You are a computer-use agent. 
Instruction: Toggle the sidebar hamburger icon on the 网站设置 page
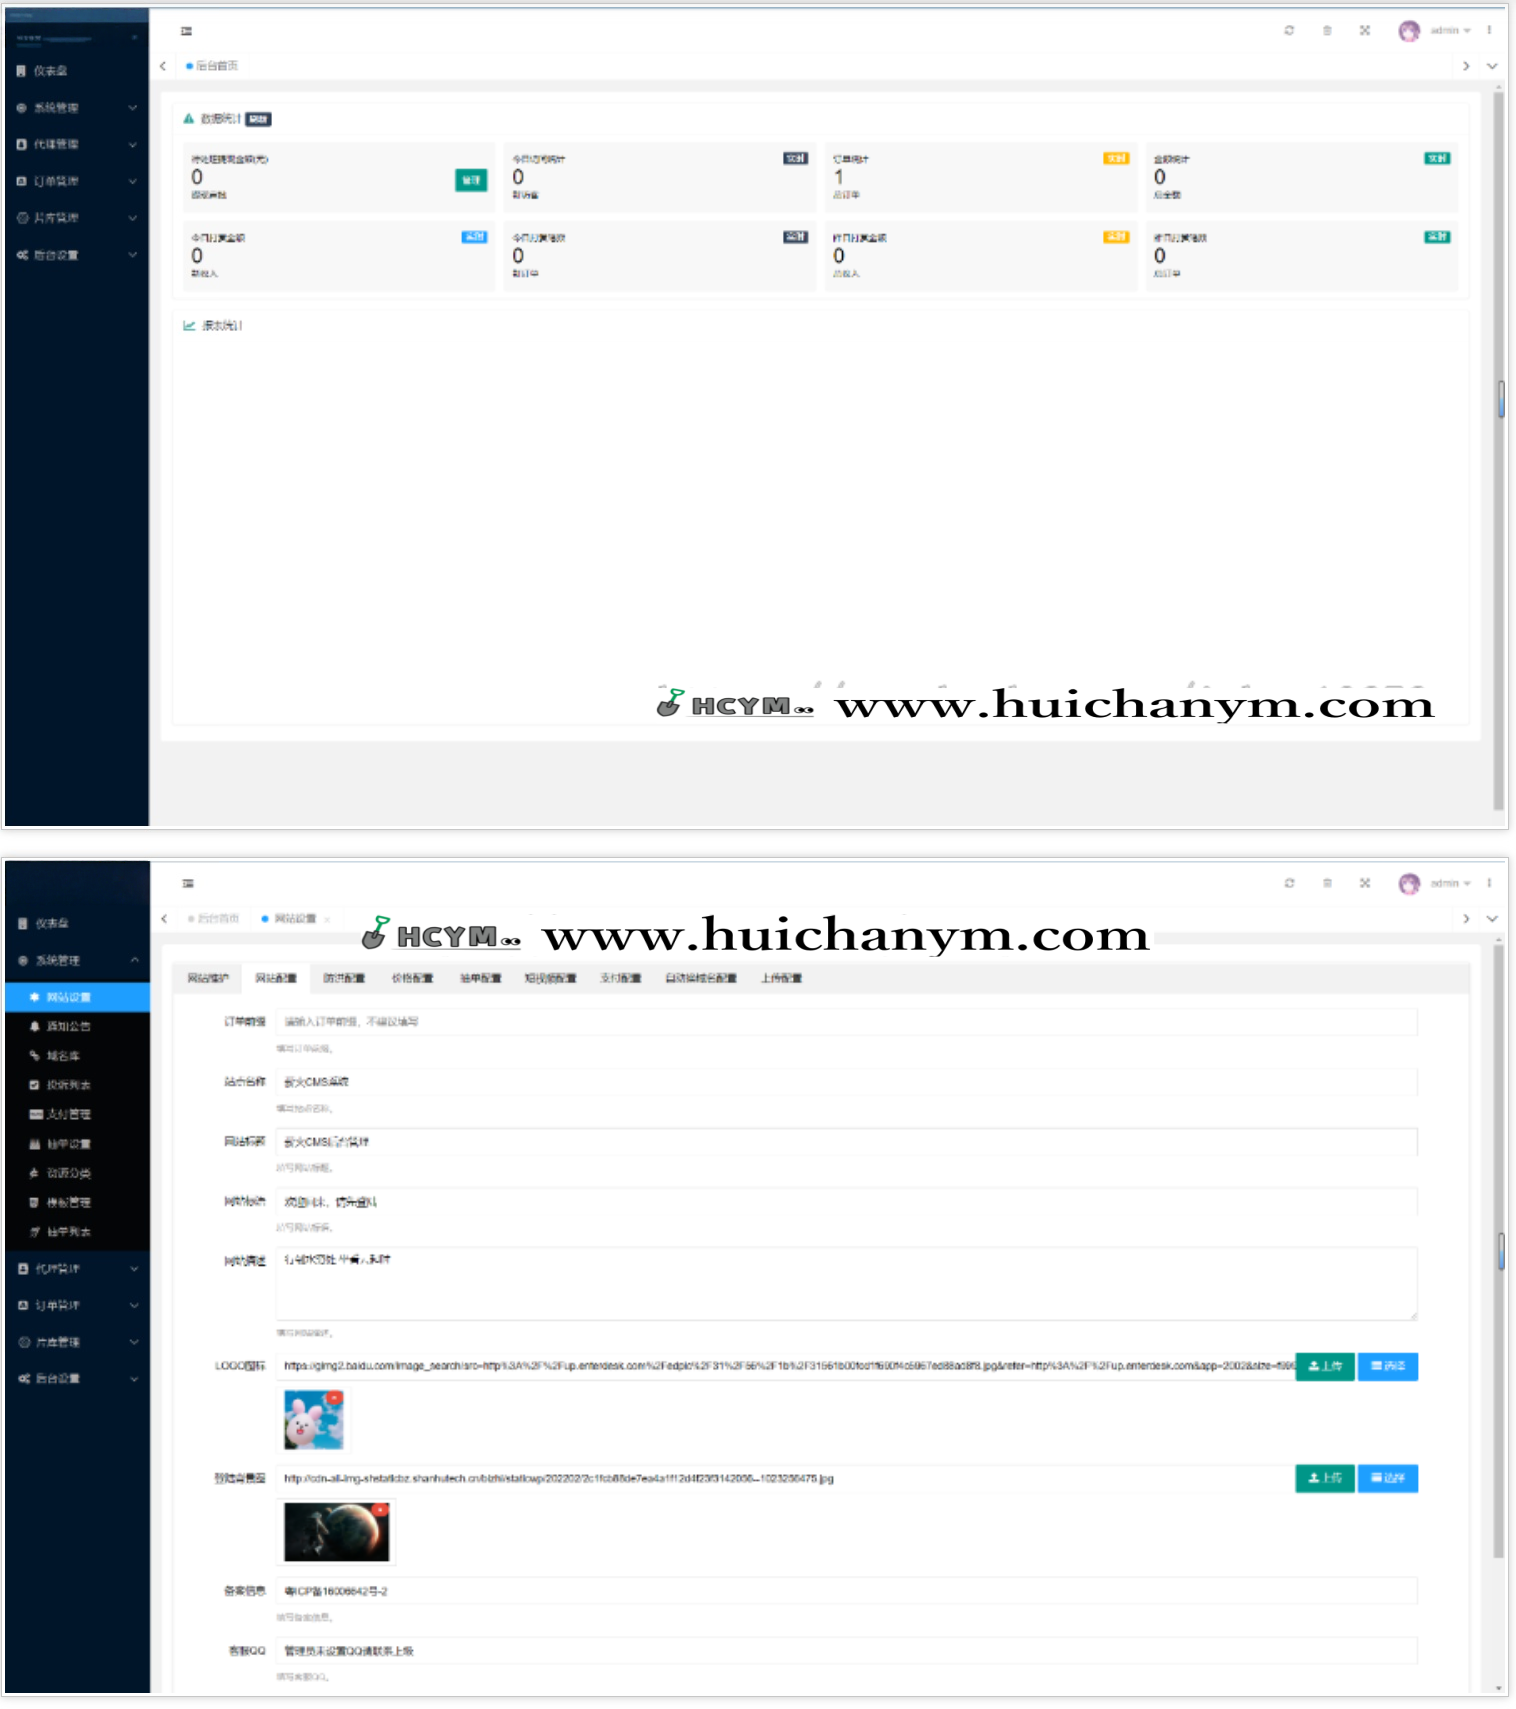(x=188, y=883)
